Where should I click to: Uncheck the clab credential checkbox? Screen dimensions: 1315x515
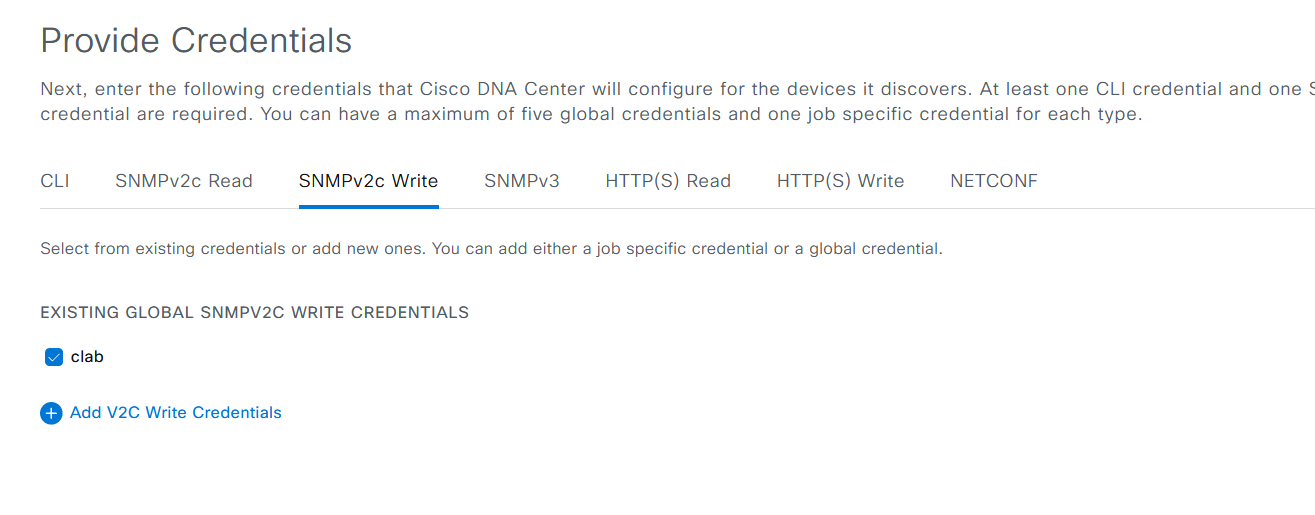tap(54, 357)
